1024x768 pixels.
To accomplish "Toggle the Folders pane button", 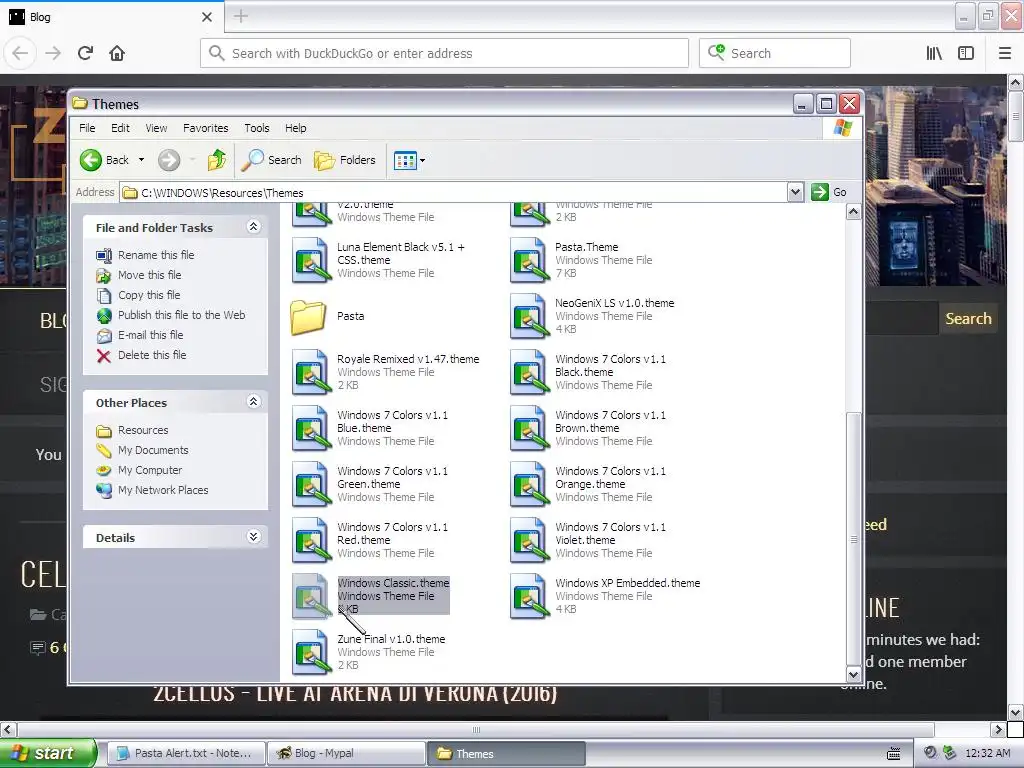I will coord(345,160).
